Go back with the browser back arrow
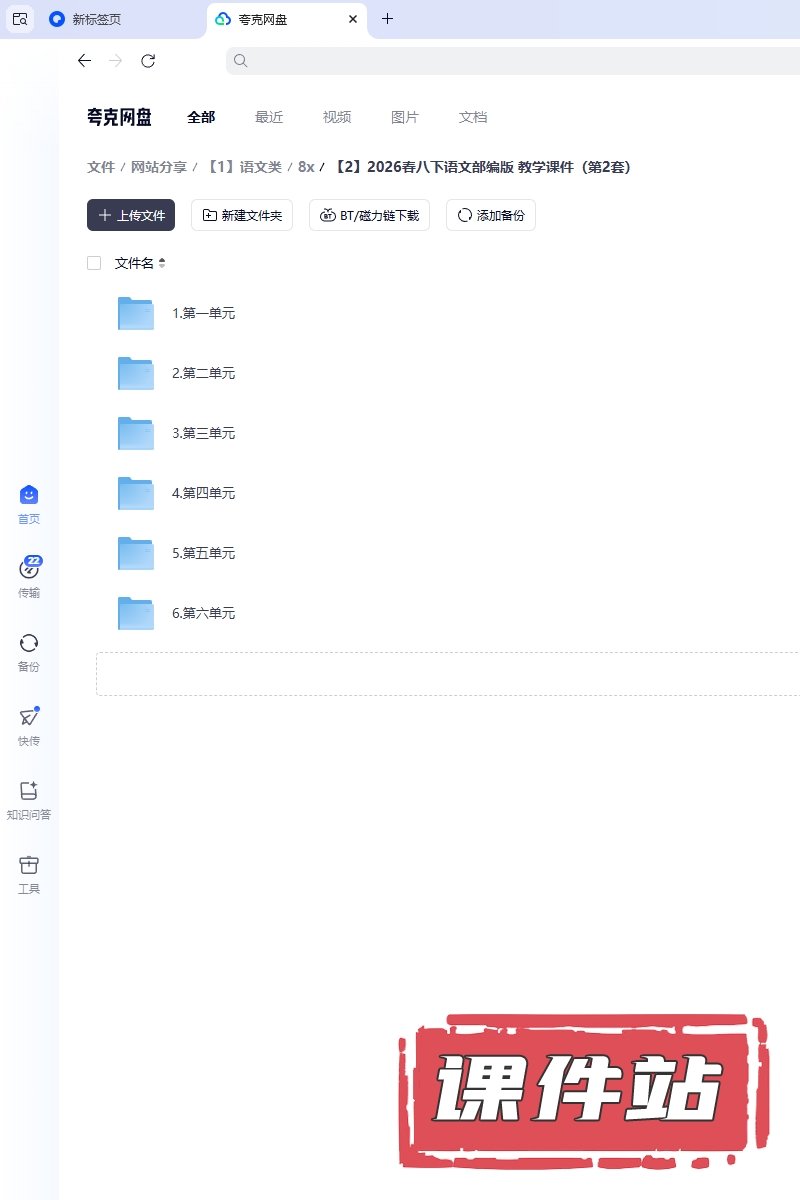Viewport: 800px width, 1200px height. [x=84, y=61]
